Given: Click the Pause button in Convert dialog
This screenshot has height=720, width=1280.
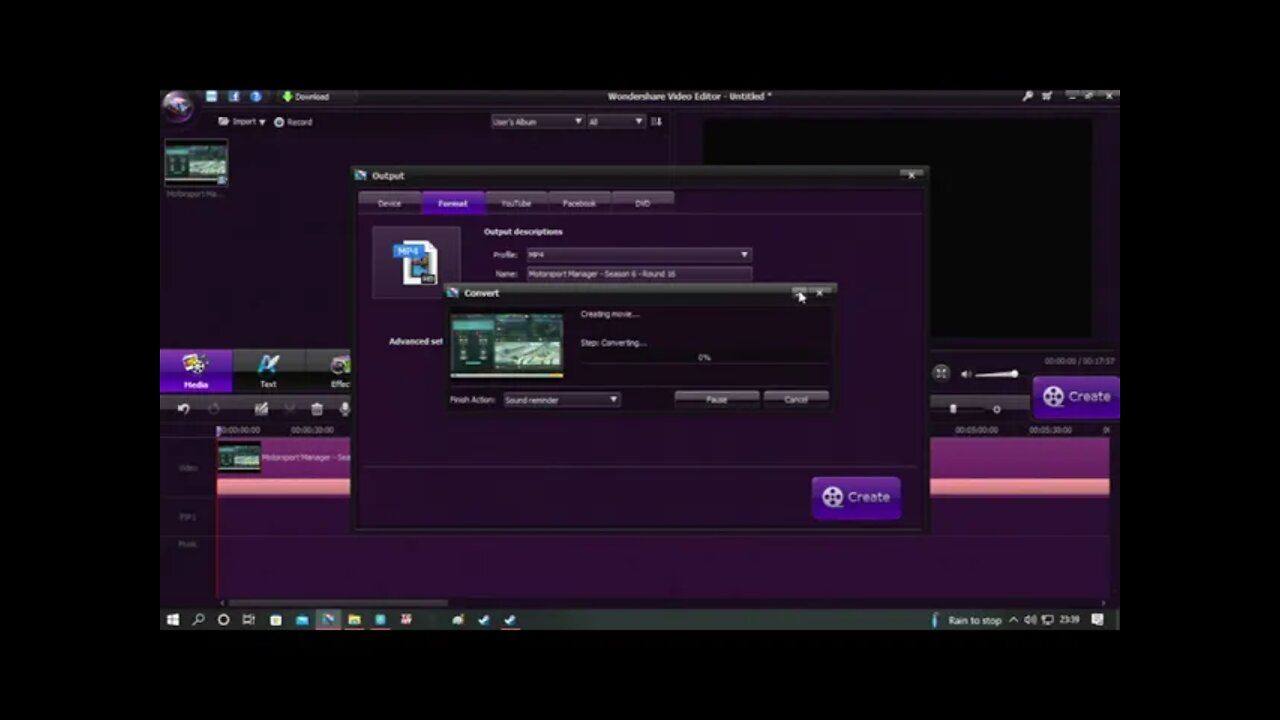Looking at the screenshot, I should pyautogui.click(x=716, y=399).
